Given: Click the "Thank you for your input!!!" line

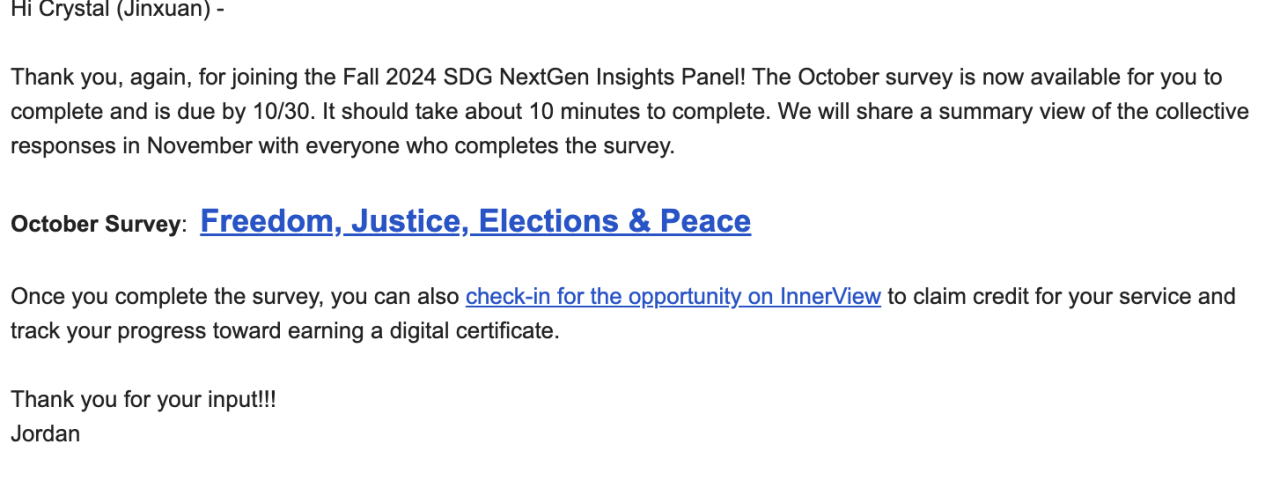Looking at the screenshot, I should (143, 400).
